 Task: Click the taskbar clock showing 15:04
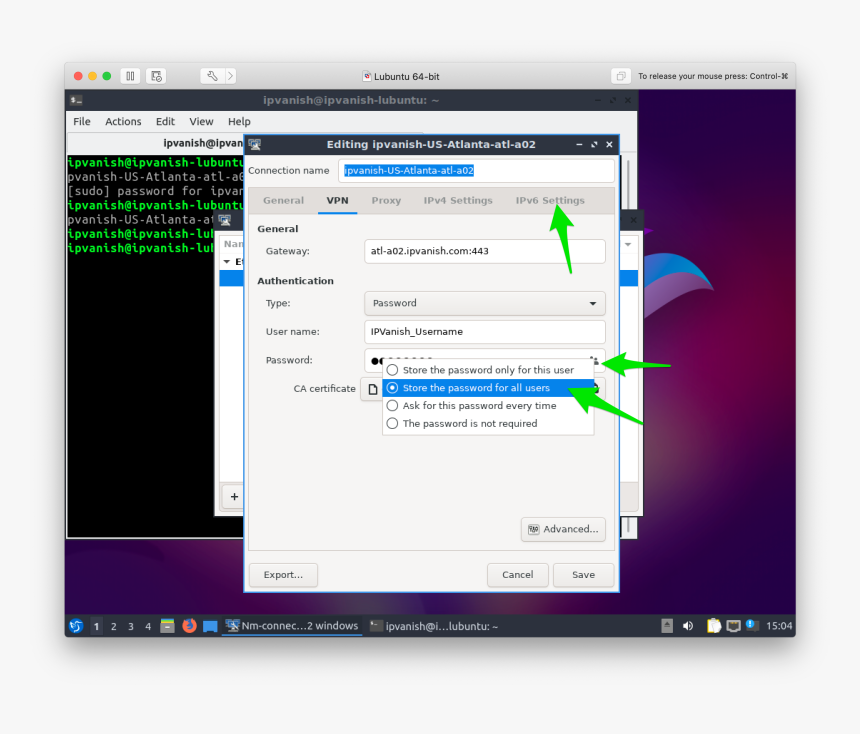pyautogui.click(x=779, y=626)
